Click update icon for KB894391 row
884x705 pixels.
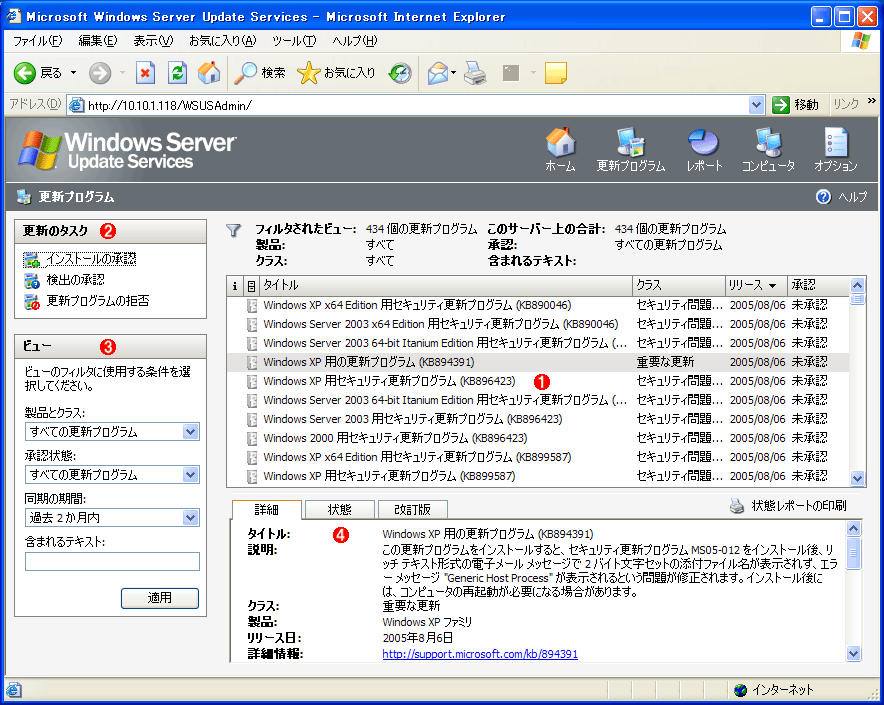pos(252,363)
